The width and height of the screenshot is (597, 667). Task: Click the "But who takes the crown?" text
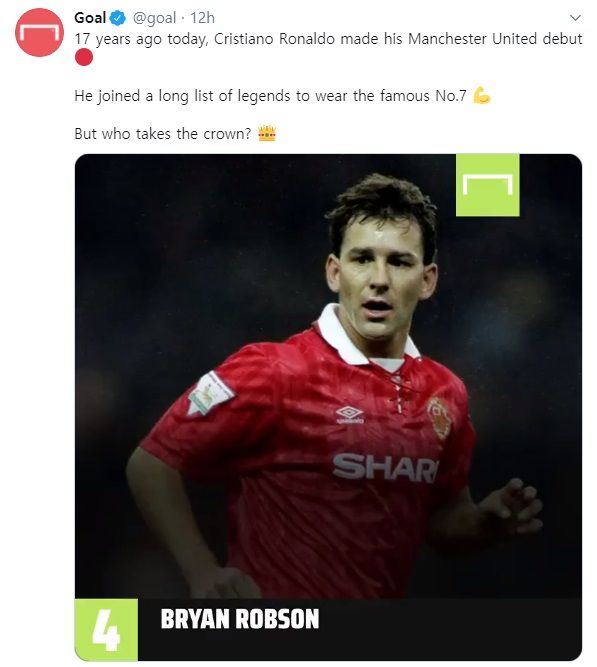click(x=163, y=134)
